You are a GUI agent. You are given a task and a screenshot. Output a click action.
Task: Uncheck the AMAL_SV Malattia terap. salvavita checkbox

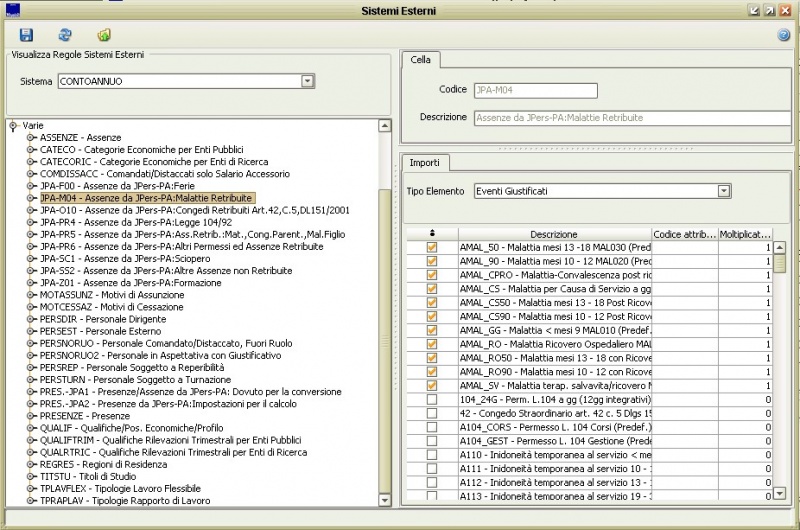tap(432, 385)
